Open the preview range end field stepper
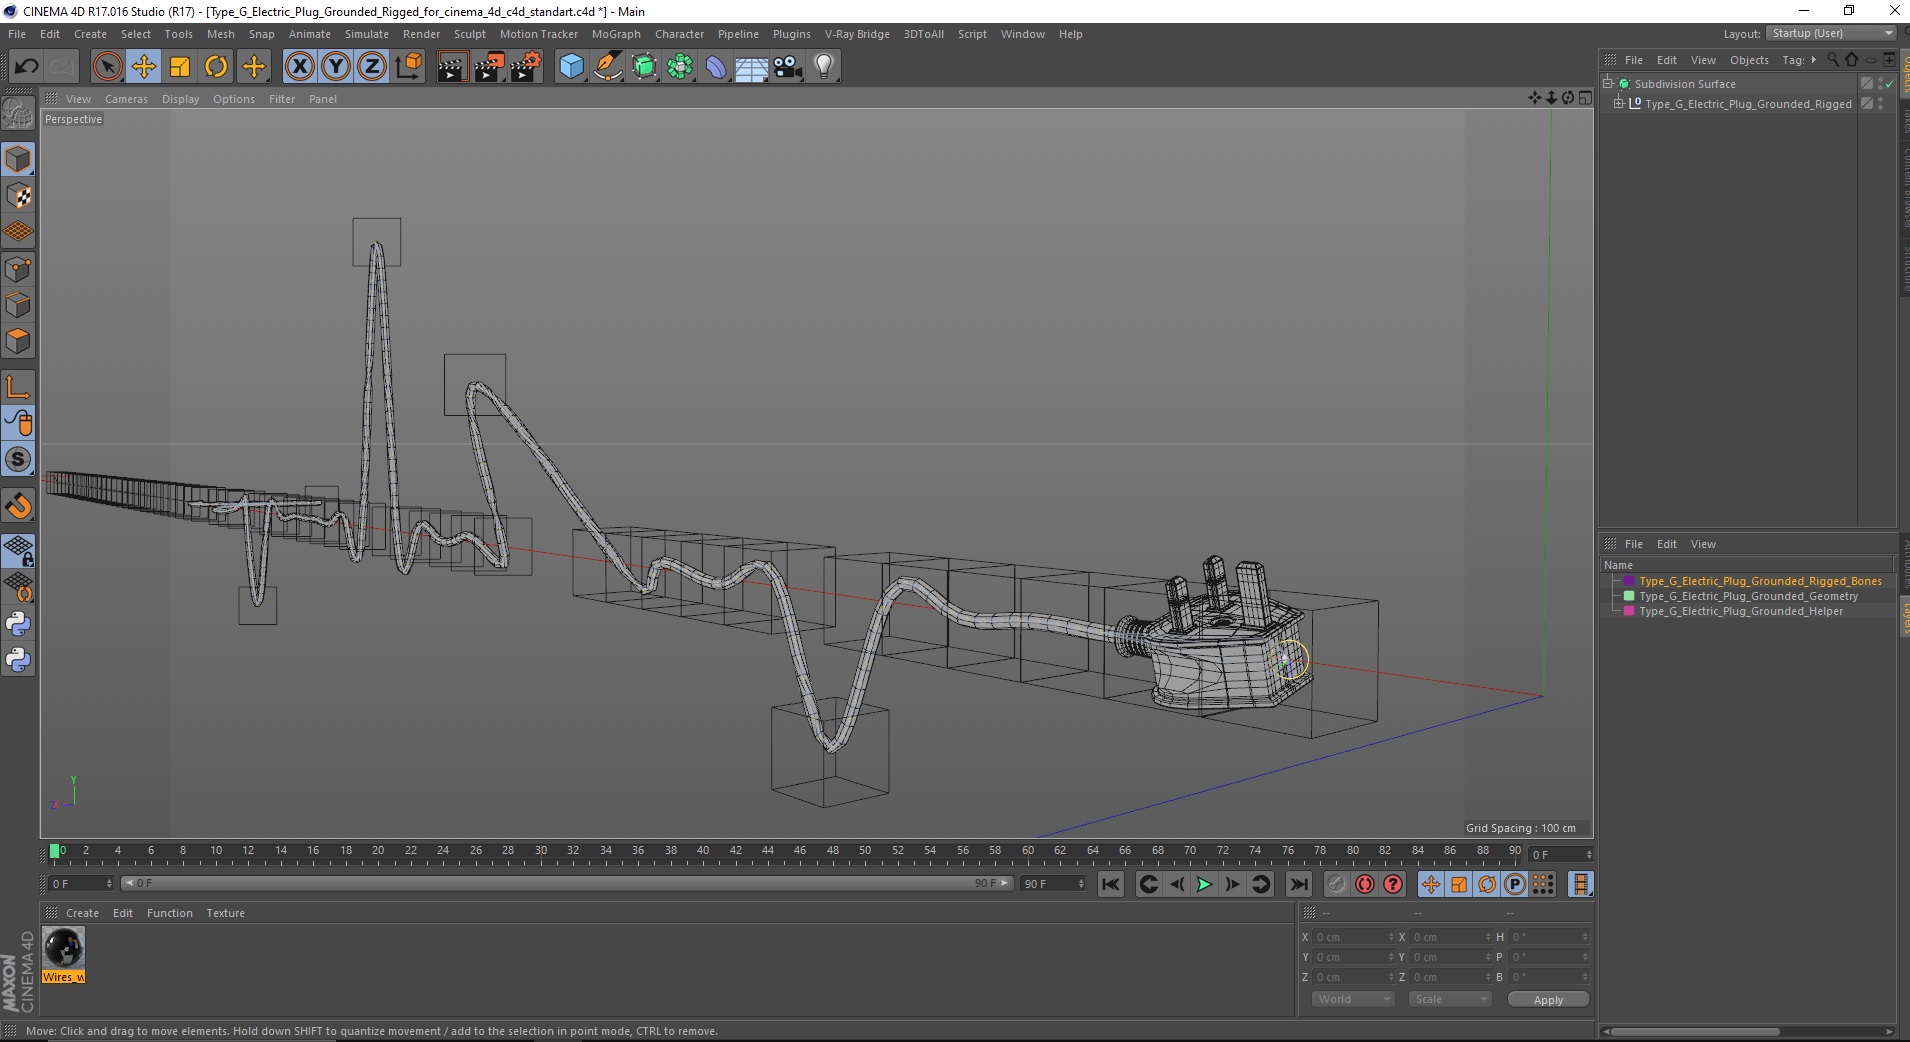Image resolution: width=1910 pixels, height=1042 pixels. 1081,884
